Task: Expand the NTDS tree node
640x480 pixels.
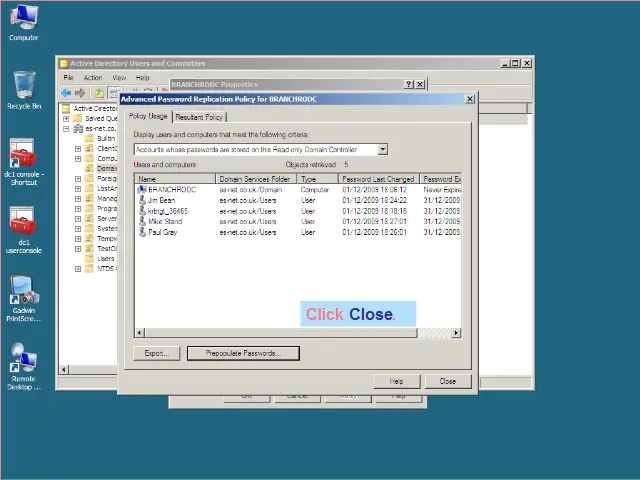Action: pyautogui.click(x=78, y=269)
